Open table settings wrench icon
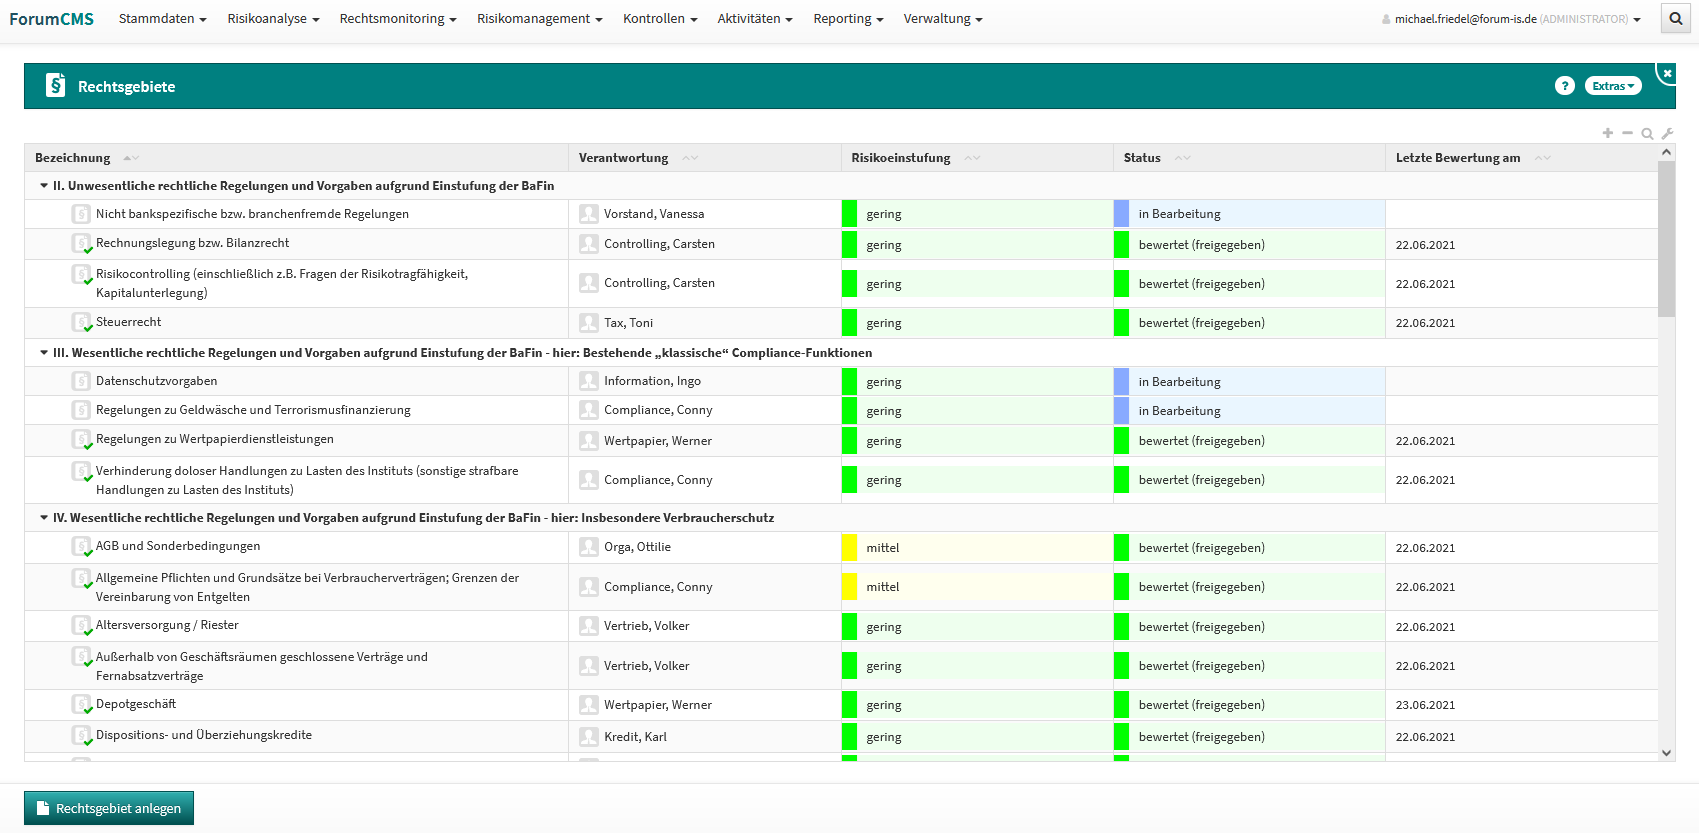 1667,133
